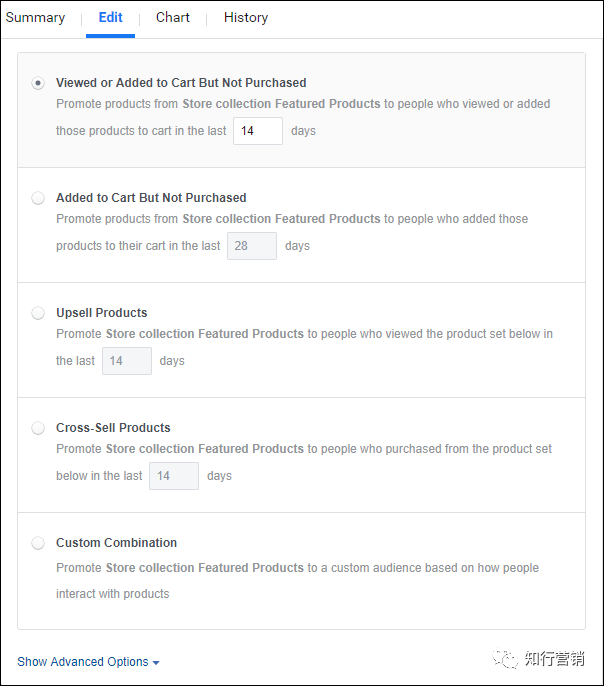This screenshot has height=686, width=604.
Task: Choose the Upsell Products radio button
Action: coord(38,313)
